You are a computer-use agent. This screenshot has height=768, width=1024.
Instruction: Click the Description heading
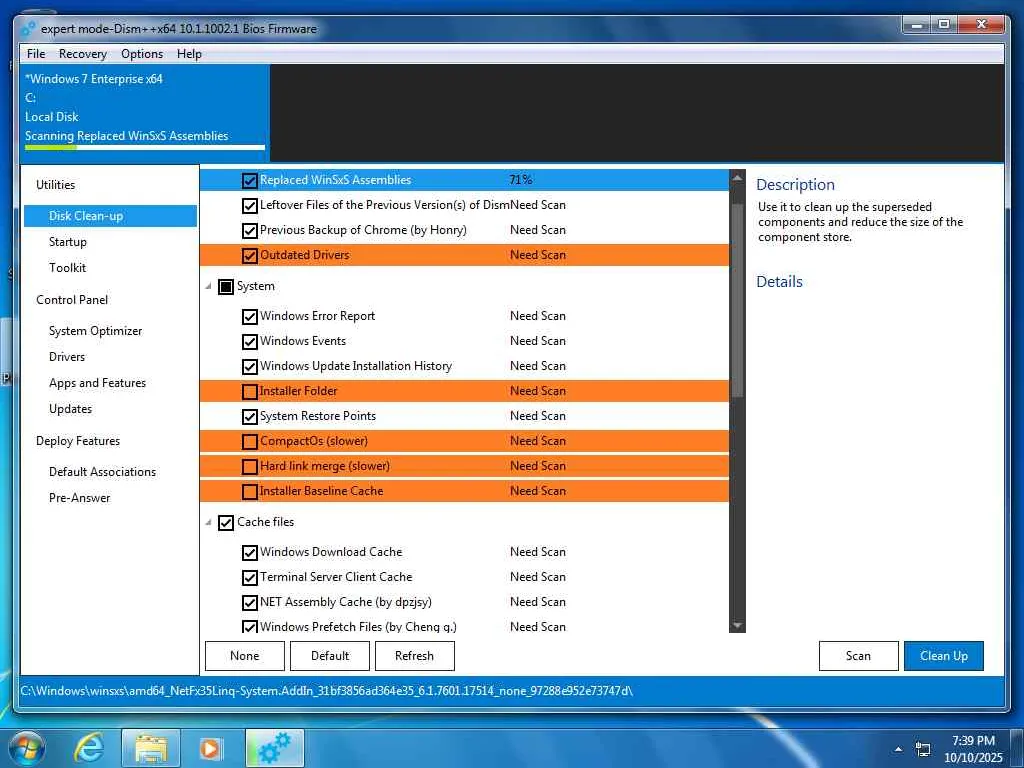tap(795, 185)
